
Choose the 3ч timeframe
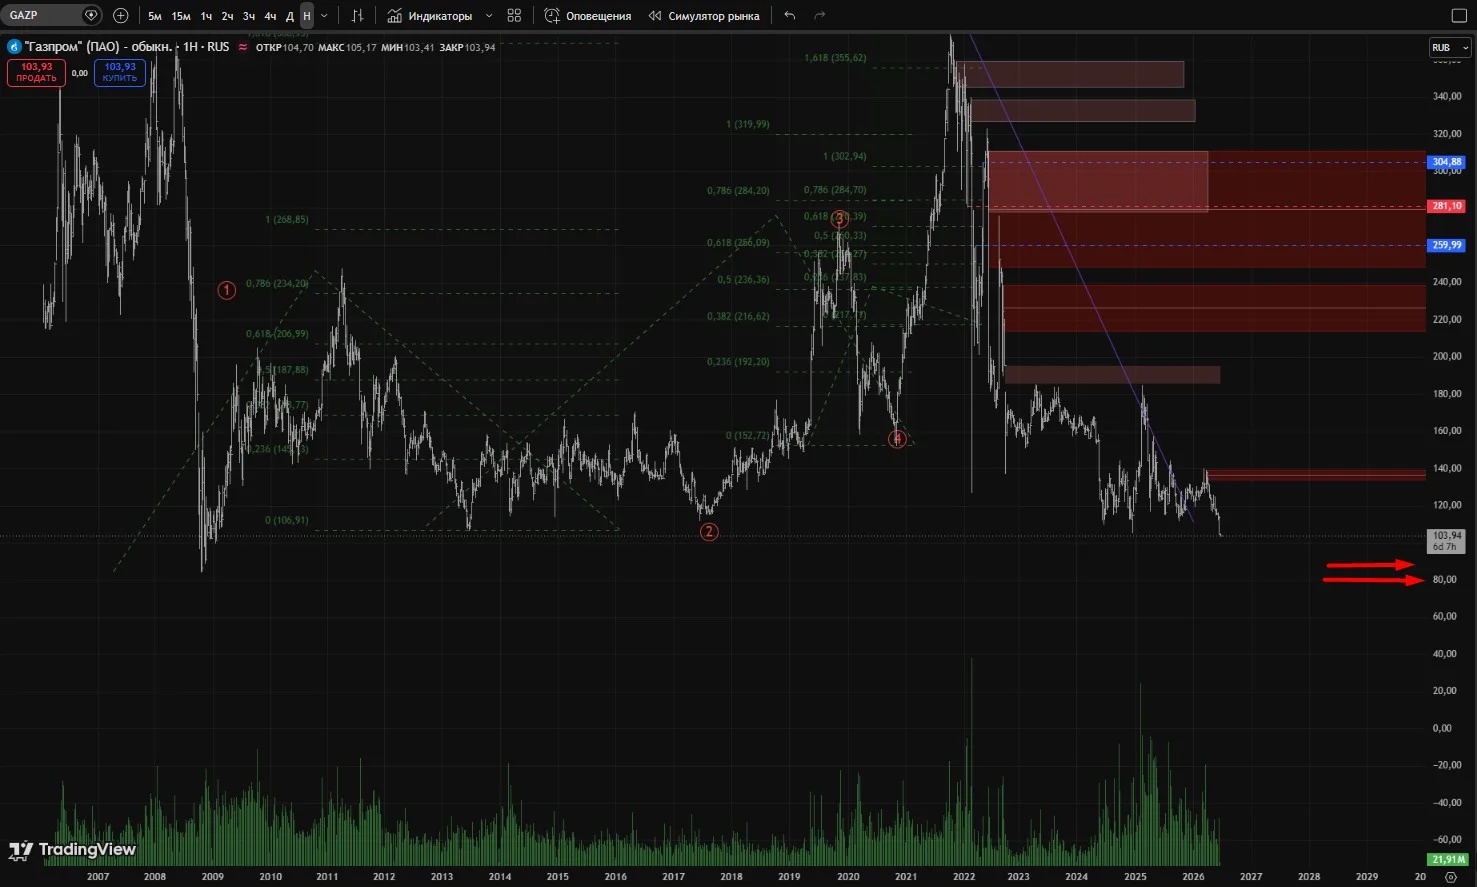pos(249,16)
